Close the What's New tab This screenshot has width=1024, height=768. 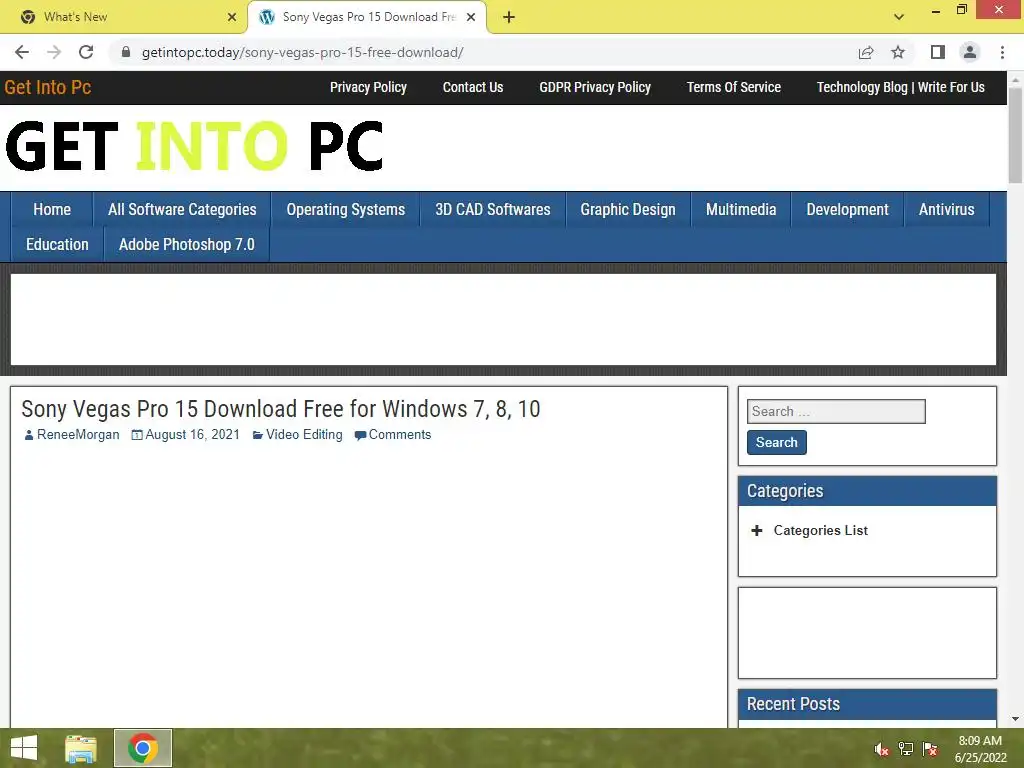point(232,17)
